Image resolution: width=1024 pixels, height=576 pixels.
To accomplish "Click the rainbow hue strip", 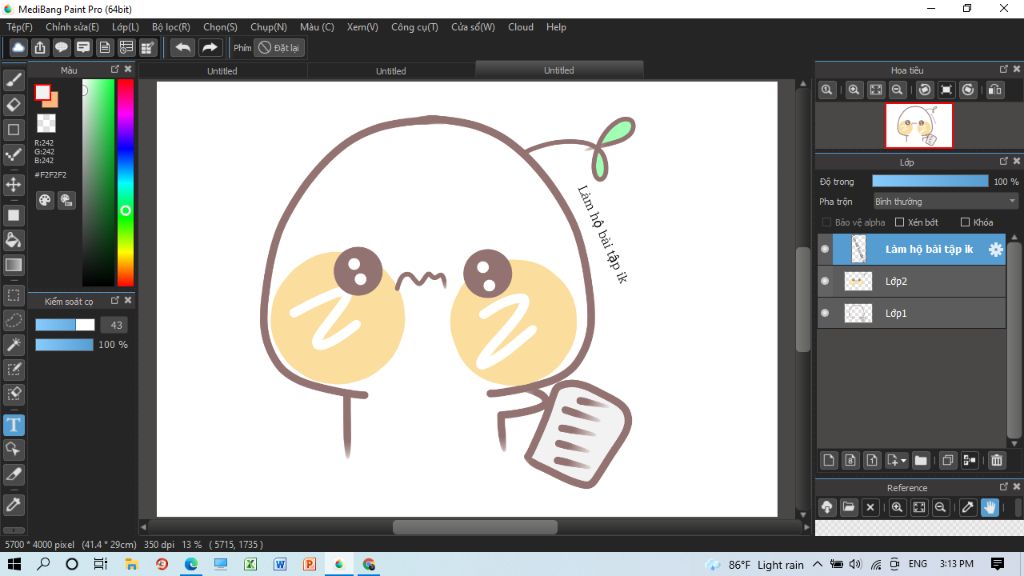I will click(125, 182).
